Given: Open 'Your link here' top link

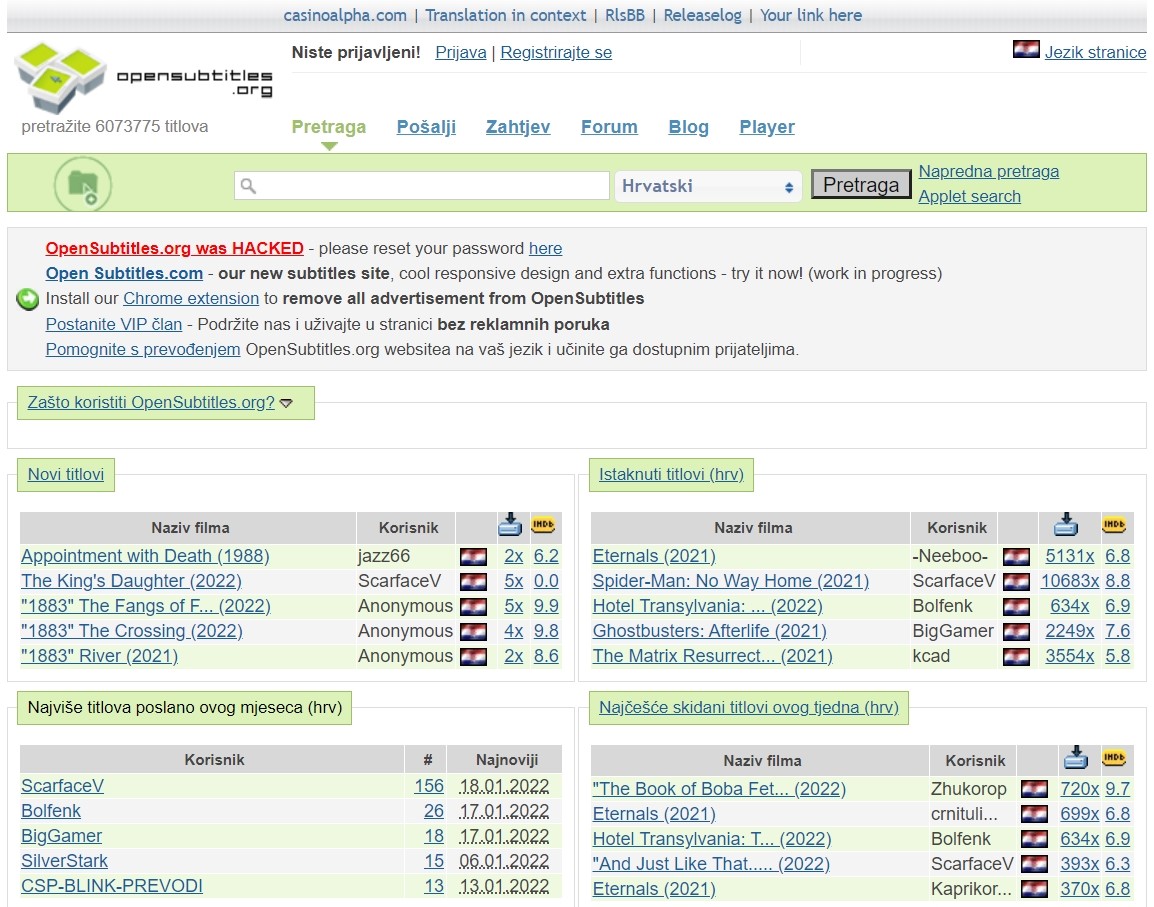Looking at the screenshot, I should click(811, 15).
